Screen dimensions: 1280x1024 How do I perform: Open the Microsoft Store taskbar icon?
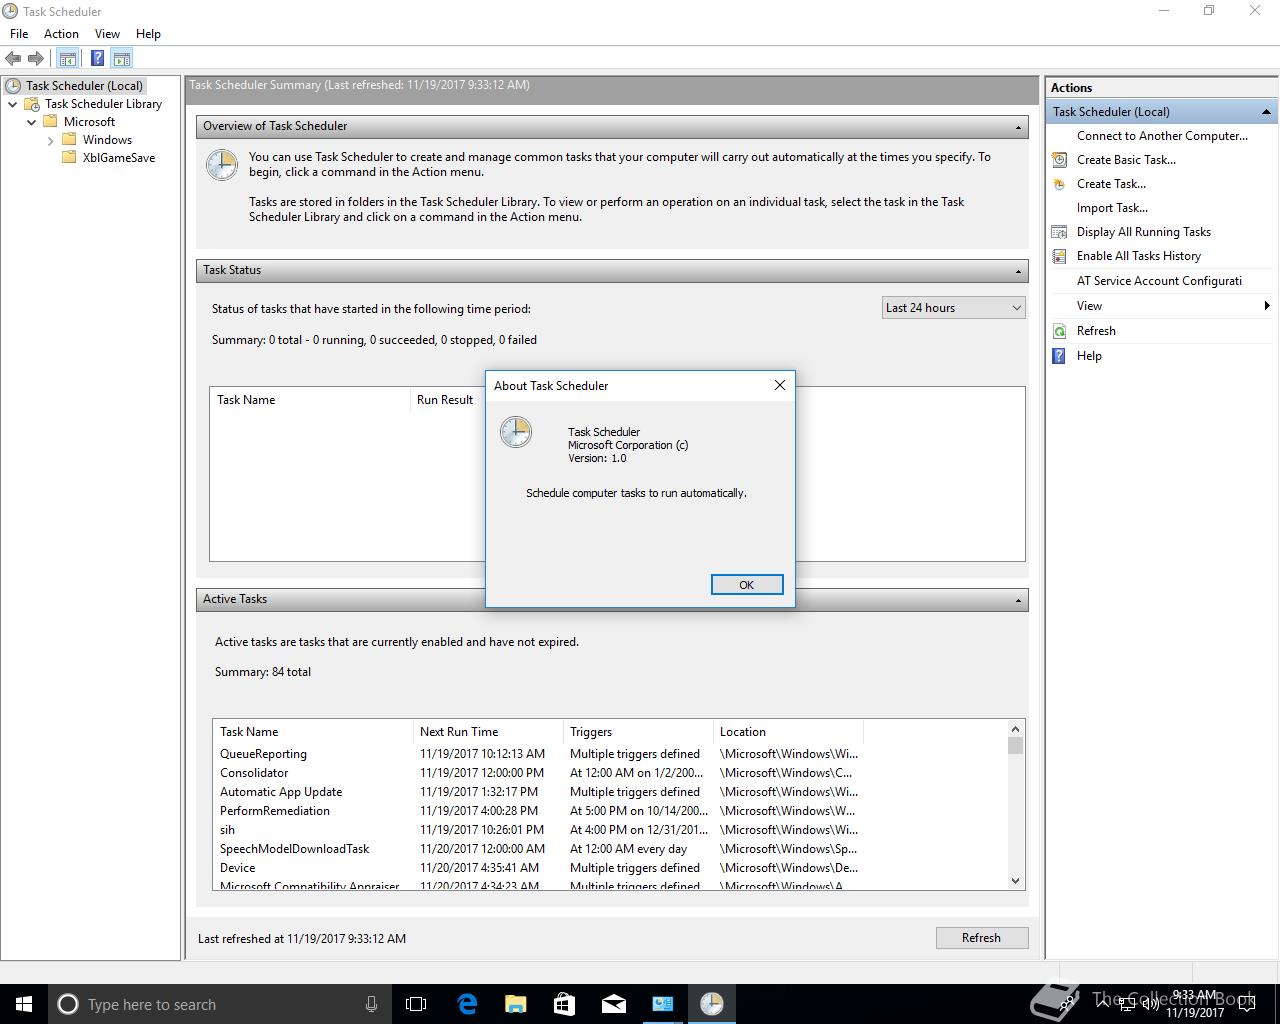pos(564,1004)
